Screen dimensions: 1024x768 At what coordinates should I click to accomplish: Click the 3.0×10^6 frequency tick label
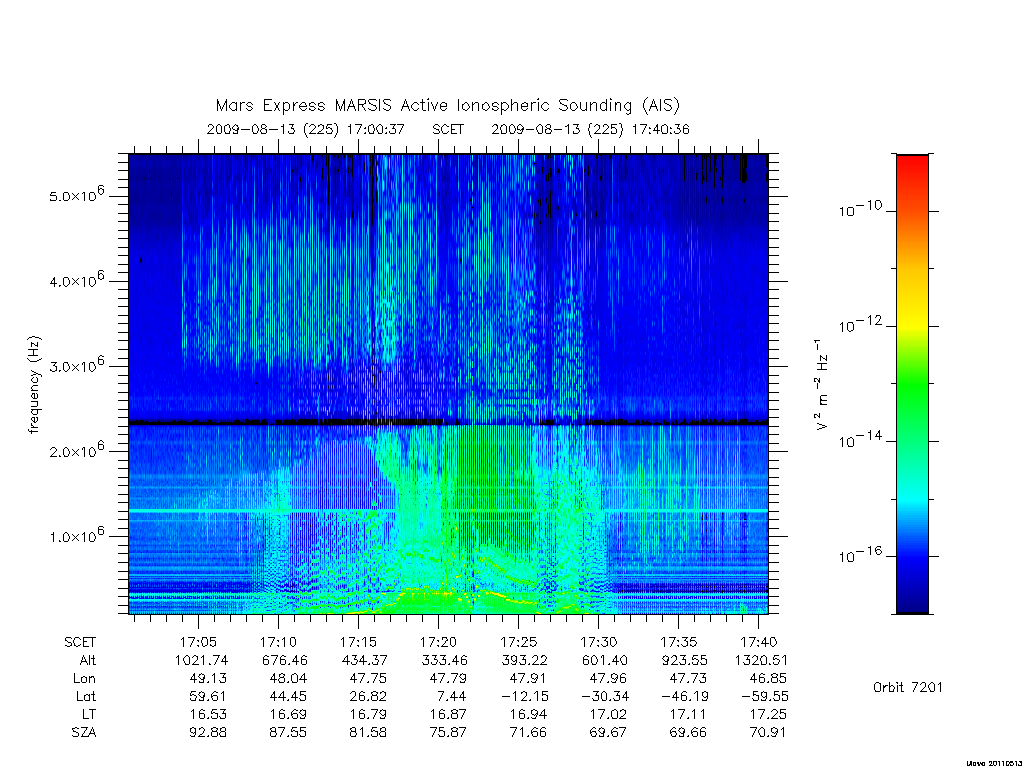pyautogui.click(x=76, y=365)
